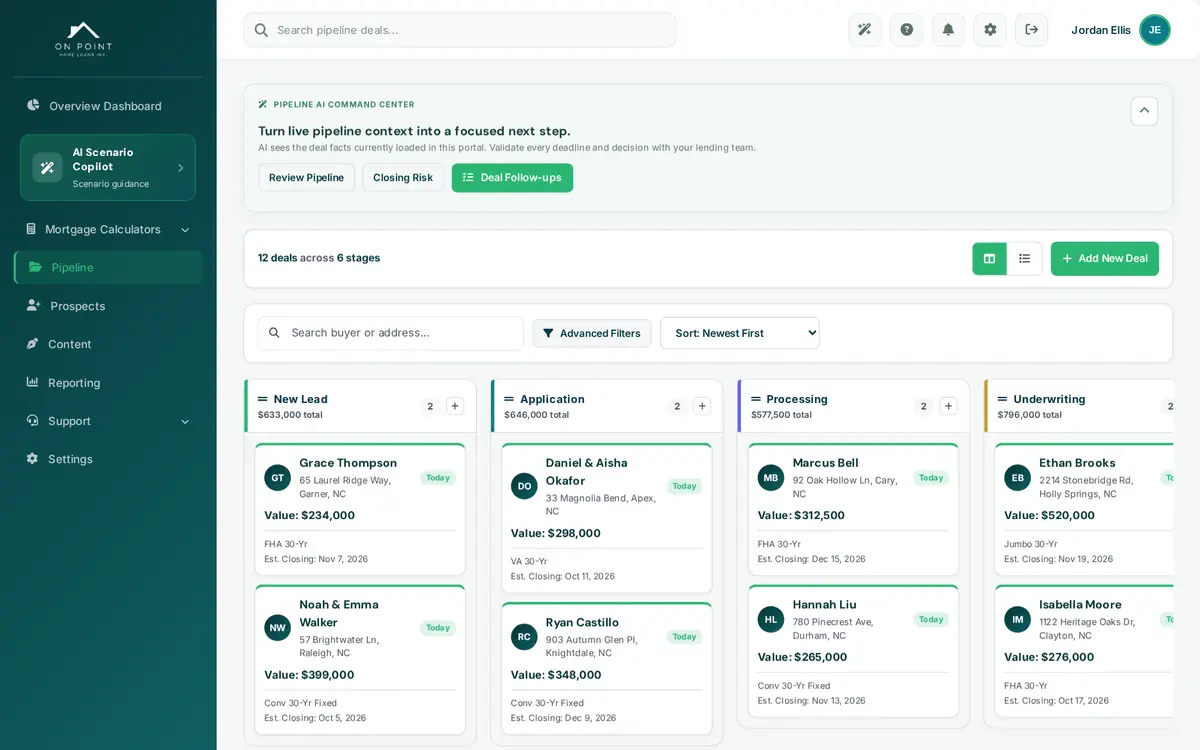Open Noah & Emma Walker deal name

click(x=340, y=613)
